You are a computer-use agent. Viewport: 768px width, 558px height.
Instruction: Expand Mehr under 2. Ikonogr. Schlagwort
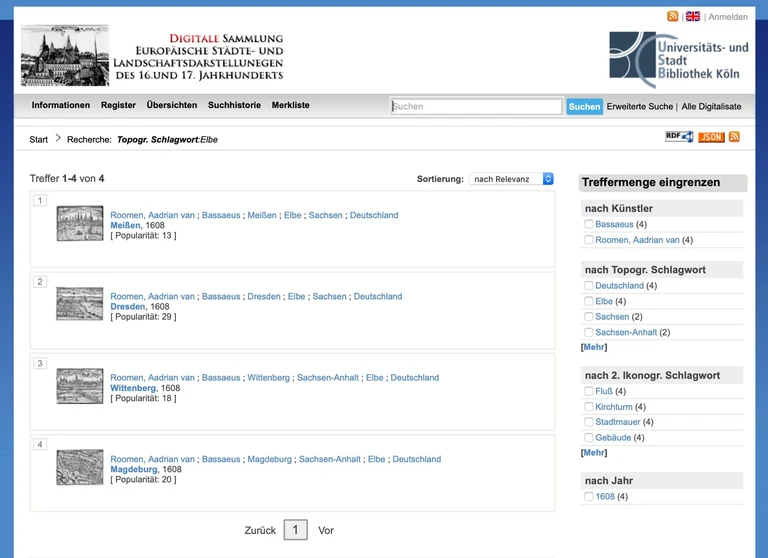point(594,452)
